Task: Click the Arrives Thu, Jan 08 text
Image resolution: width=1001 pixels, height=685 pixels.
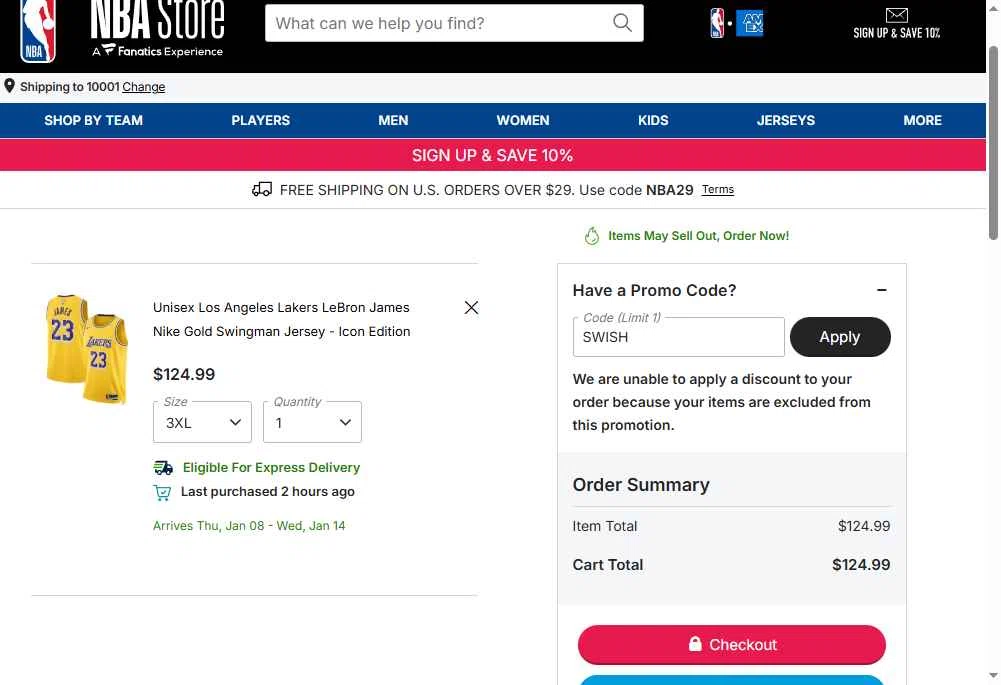Action: click(x=249, y=526)
